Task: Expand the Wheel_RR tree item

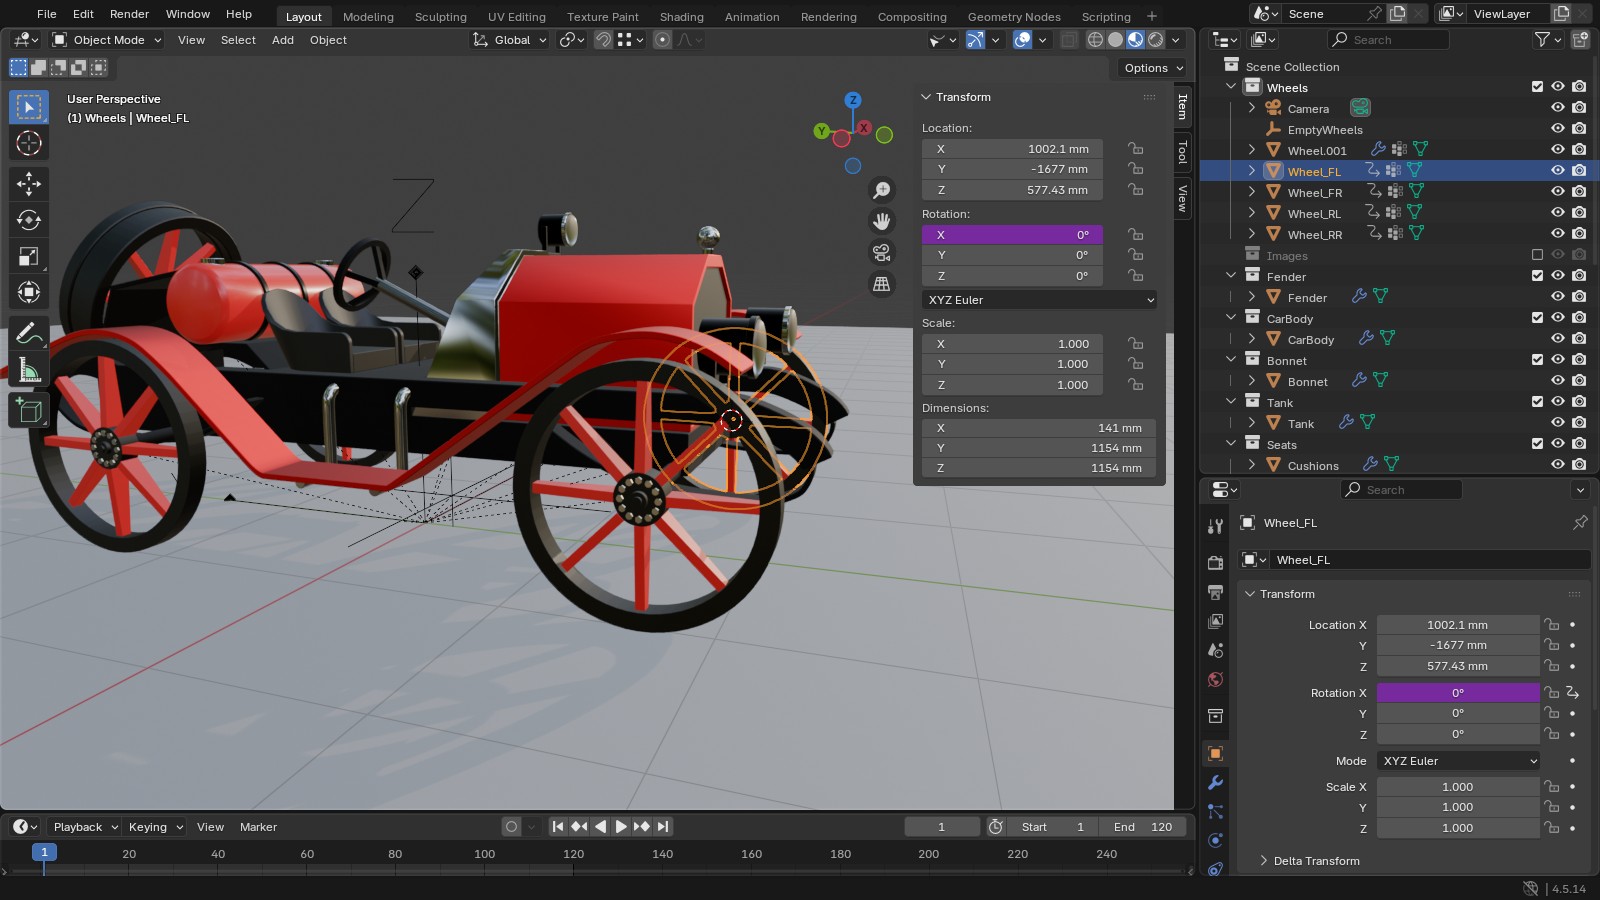Action: click(x=1252, y=234)
